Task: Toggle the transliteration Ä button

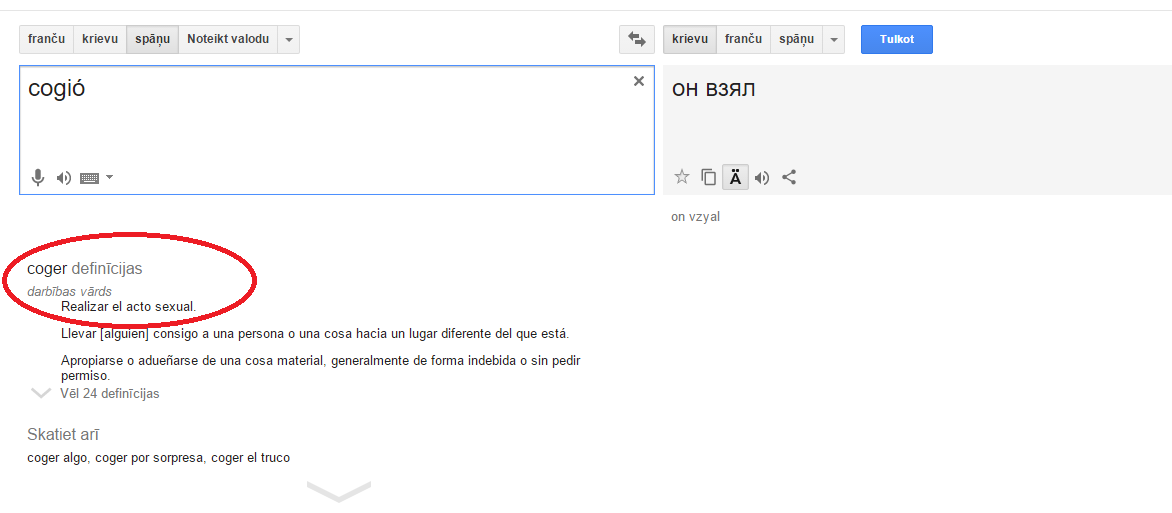Action: click(736, 177)
